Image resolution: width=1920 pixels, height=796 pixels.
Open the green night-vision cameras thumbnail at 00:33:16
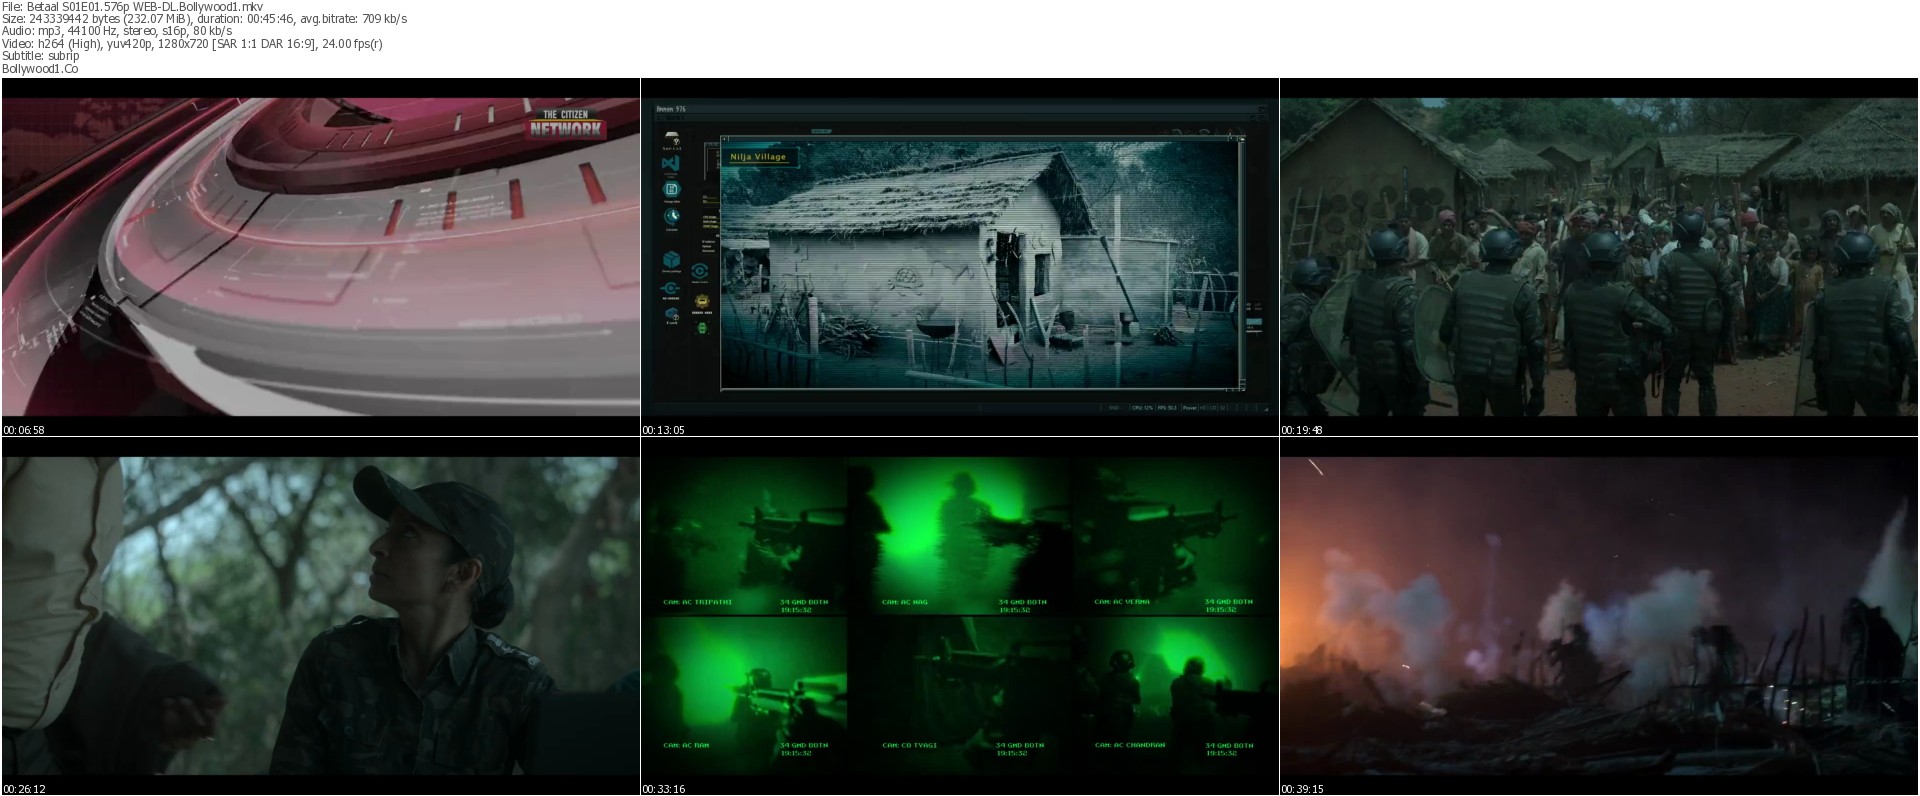pyautogui.click(x=960, y=616)
